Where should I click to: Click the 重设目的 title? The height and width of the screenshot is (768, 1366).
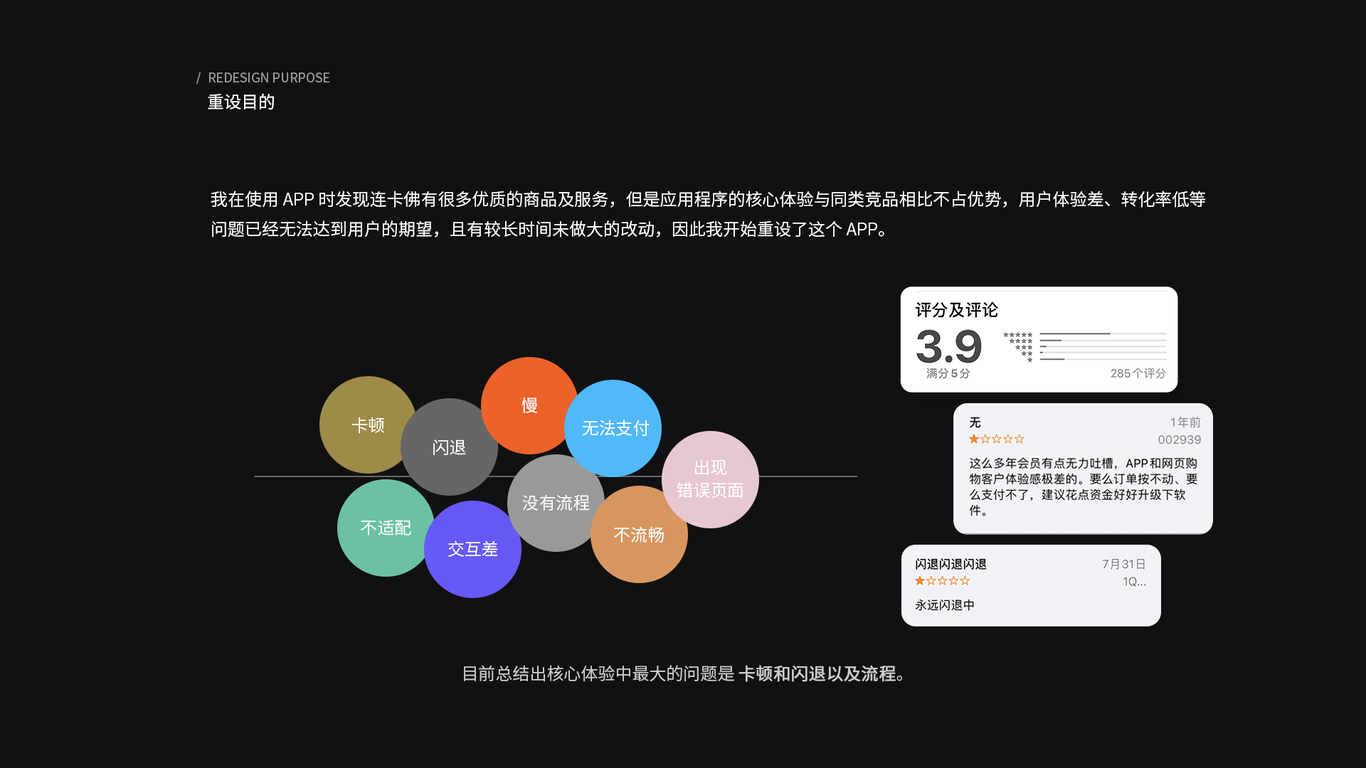tap(241, 102)
